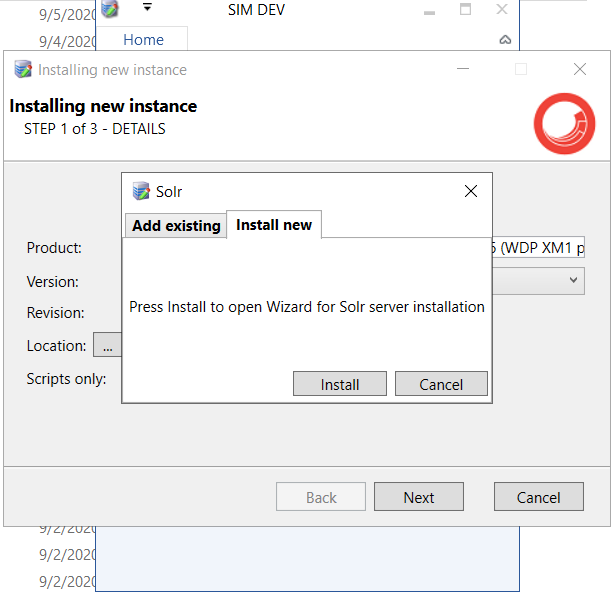Viewport: 615px width, 594px height.
Task: Maximize the SIM DEV window
Action: click(465, 9)
